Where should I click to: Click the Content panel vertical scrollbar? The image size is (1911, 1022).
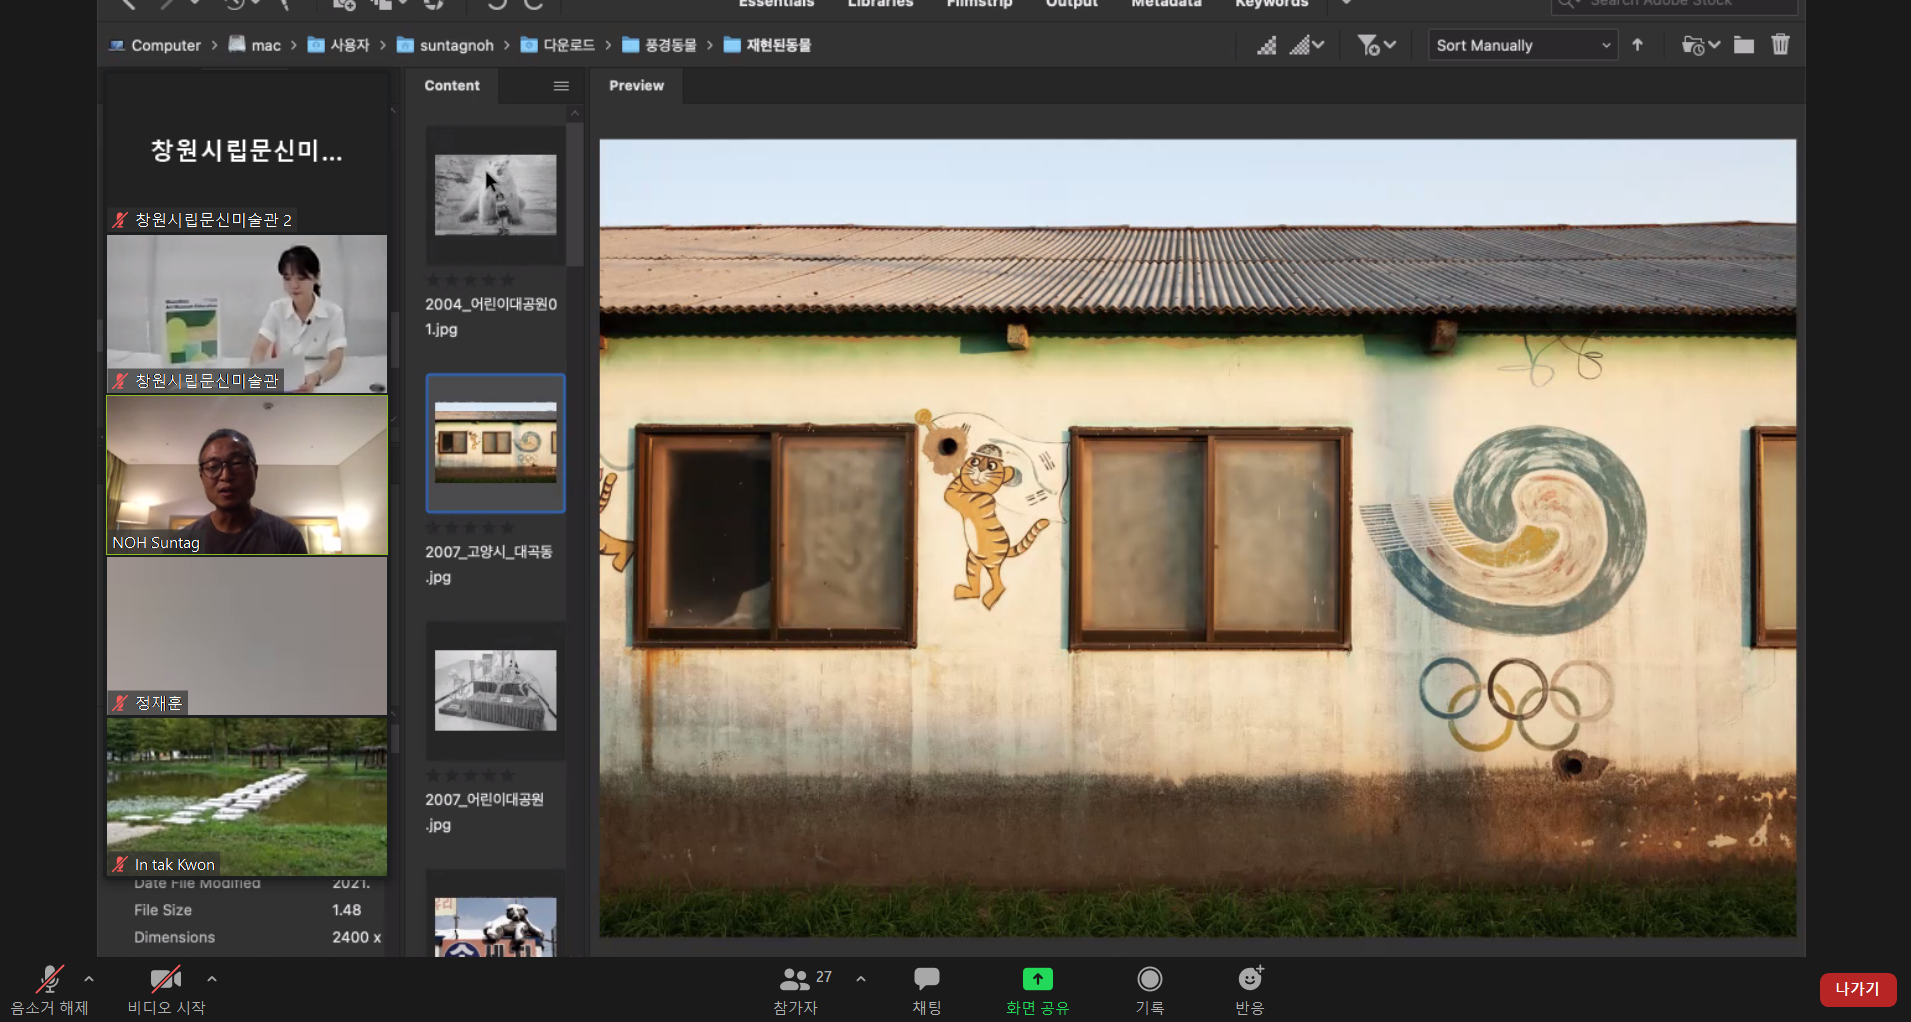click(x=575, y=195)
